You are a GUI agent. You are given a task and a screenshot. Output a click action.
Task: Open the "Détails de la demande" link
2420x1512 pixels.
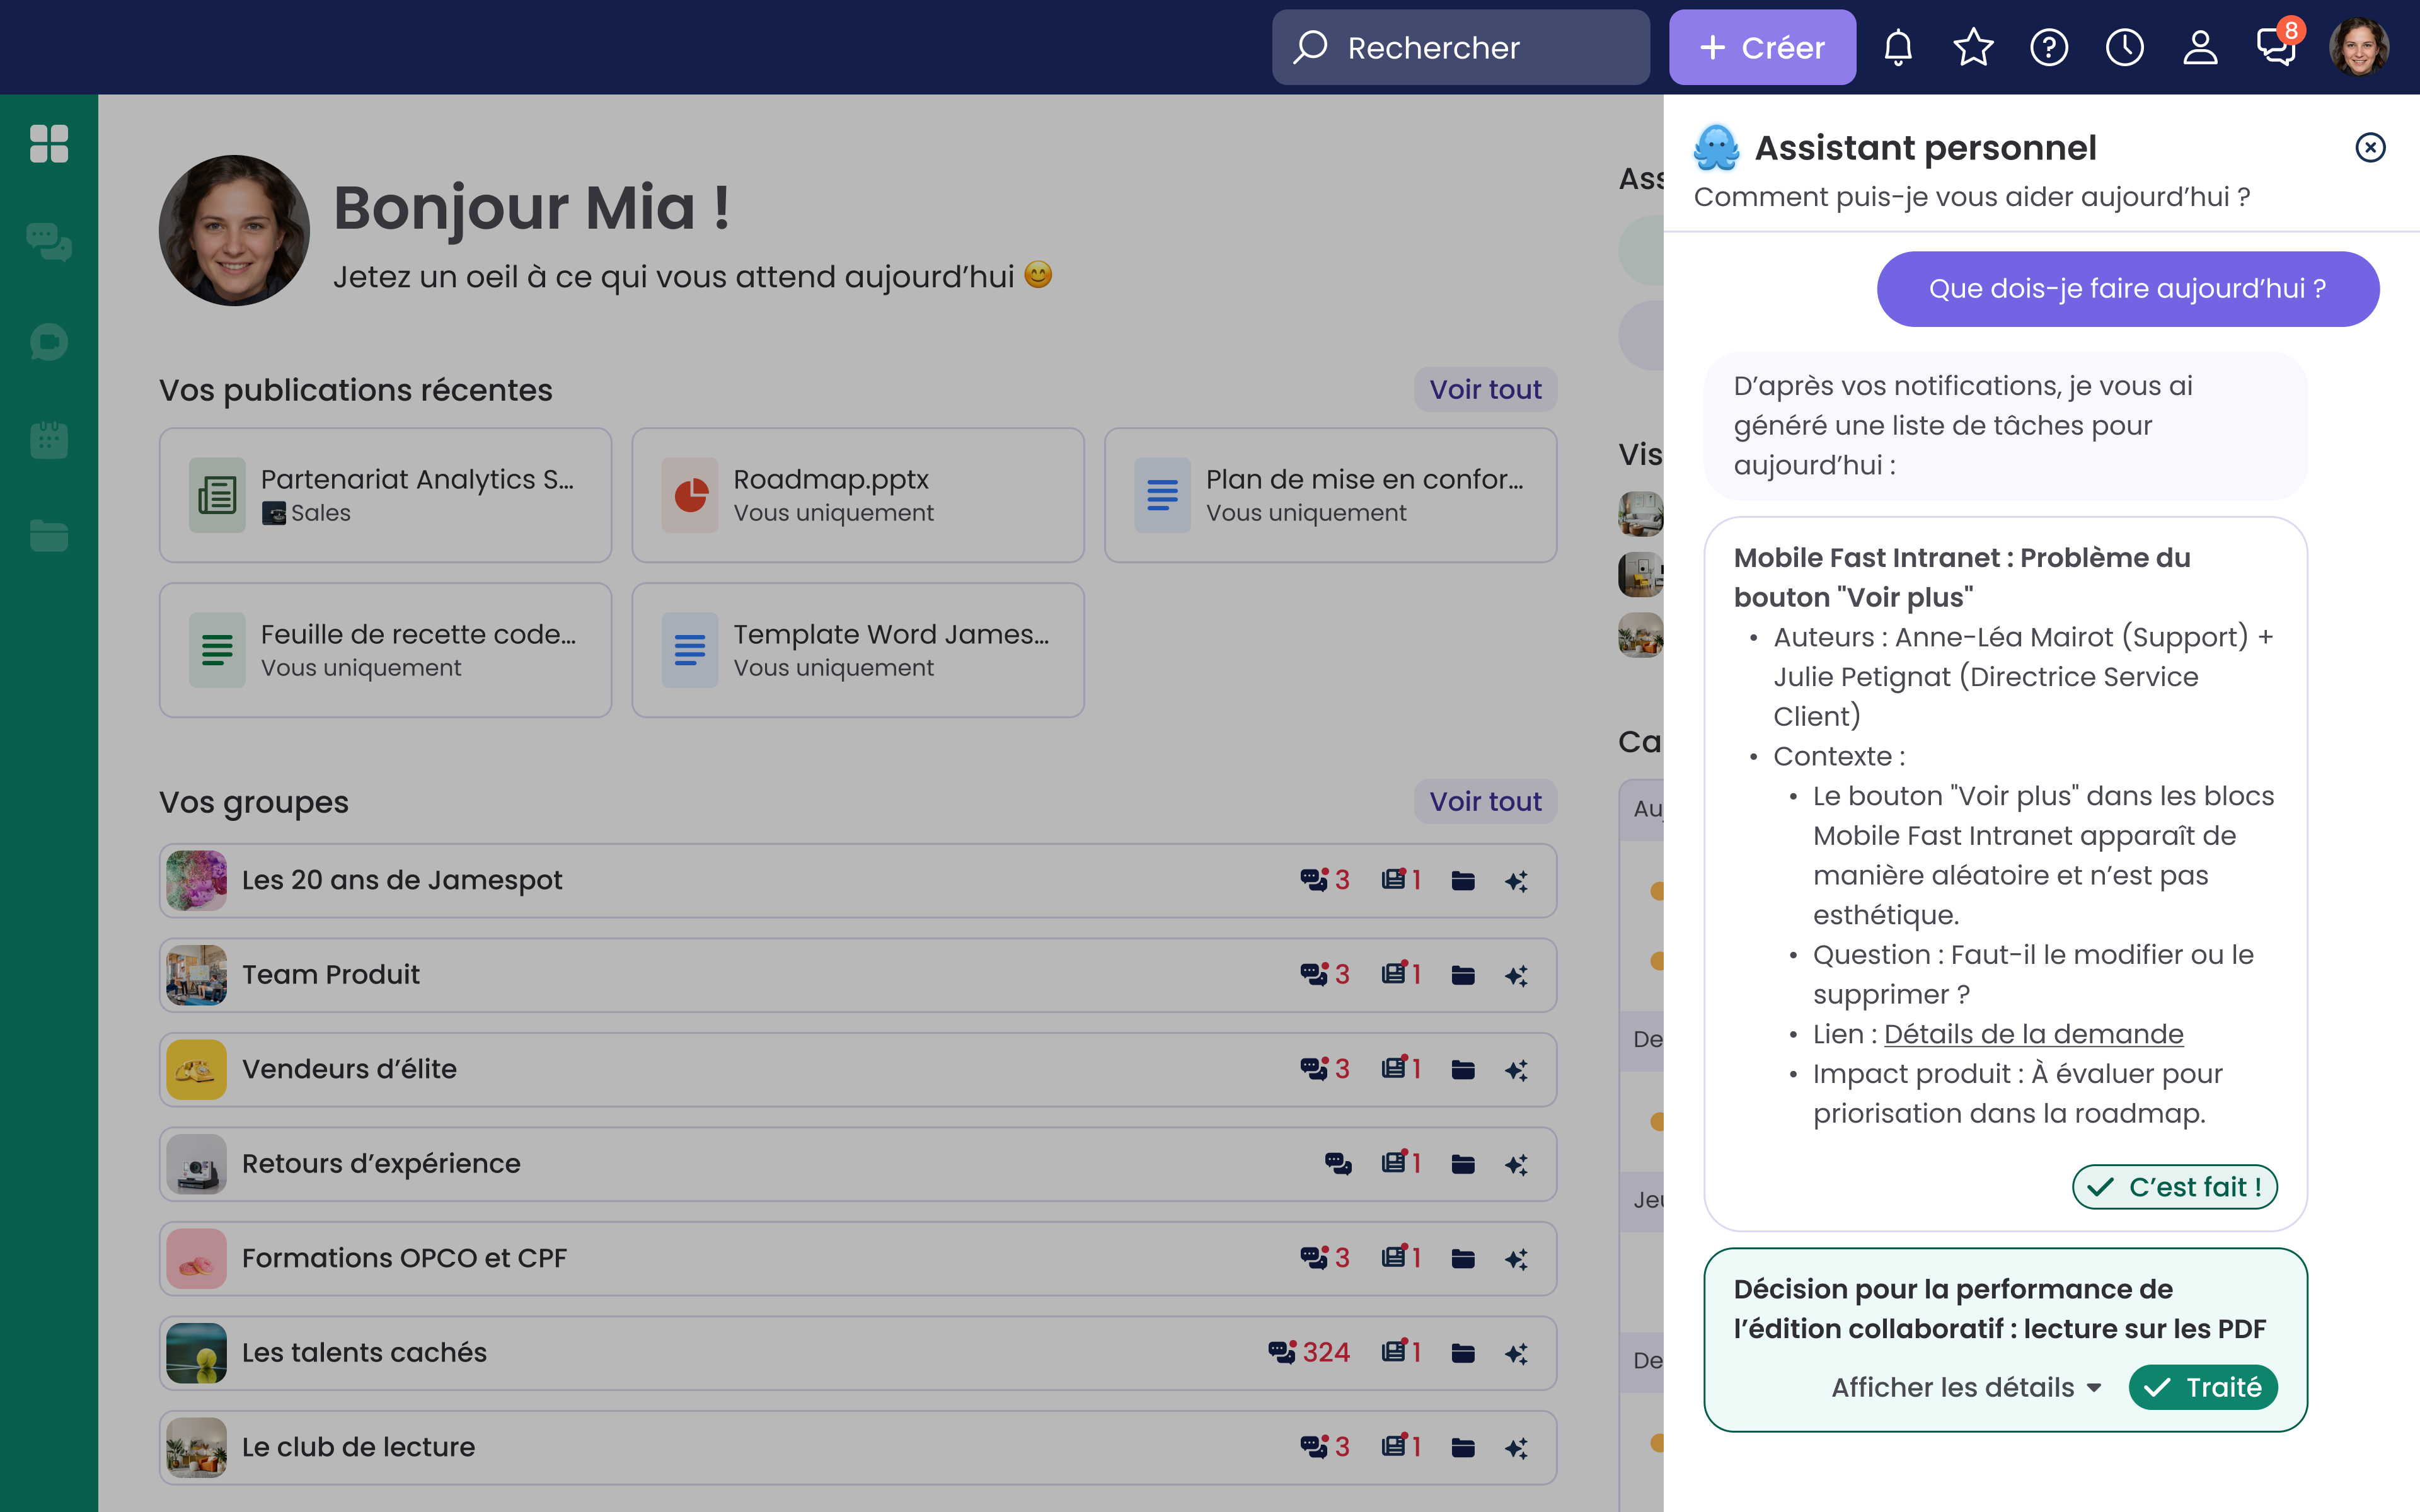(x=2033, y=1034)
